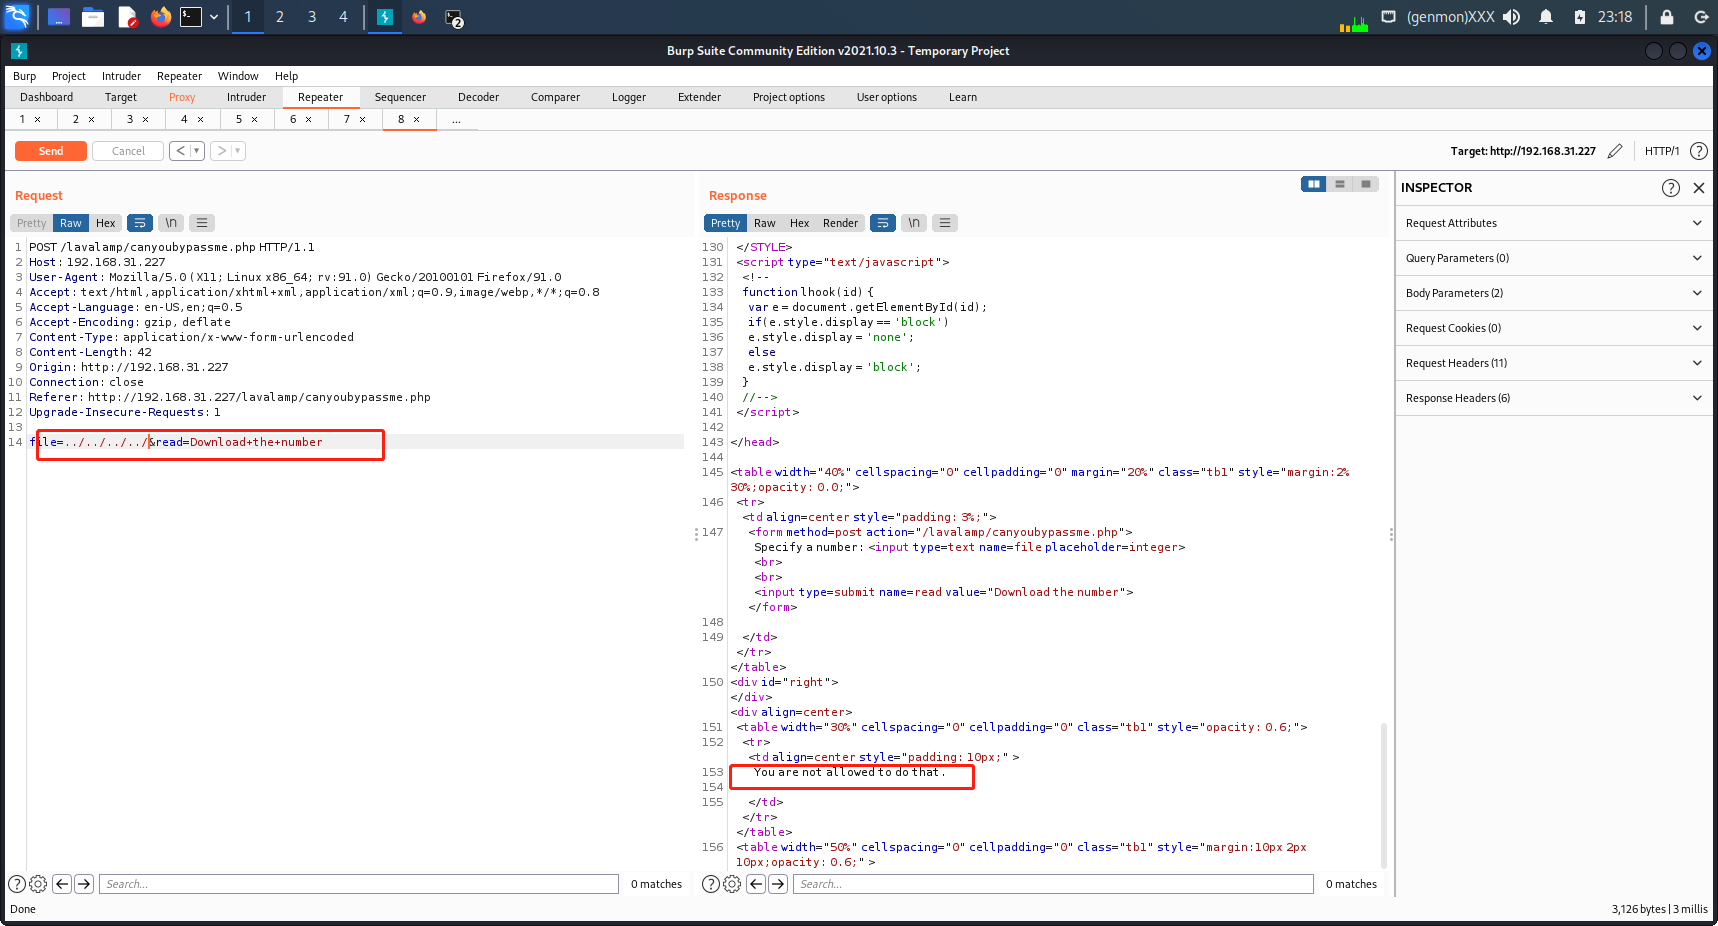The image size is (1718, 926).
Task: Open the notifications bell icon
Action: pyautogui.click(x=1546, y=17)
